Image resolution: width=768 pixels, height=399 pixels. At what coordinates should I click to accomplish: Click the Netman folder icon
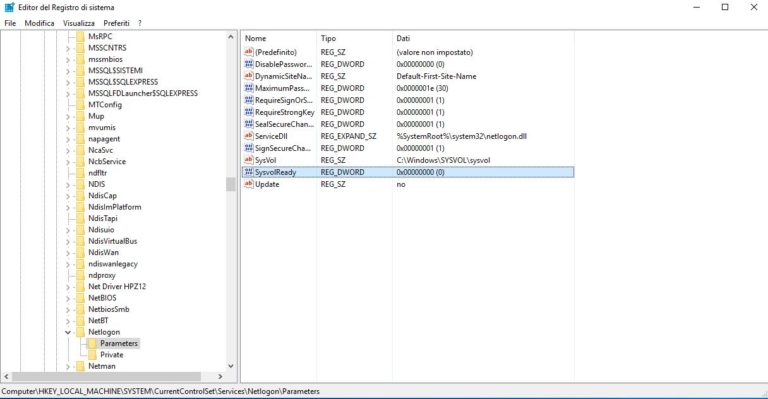80,366
